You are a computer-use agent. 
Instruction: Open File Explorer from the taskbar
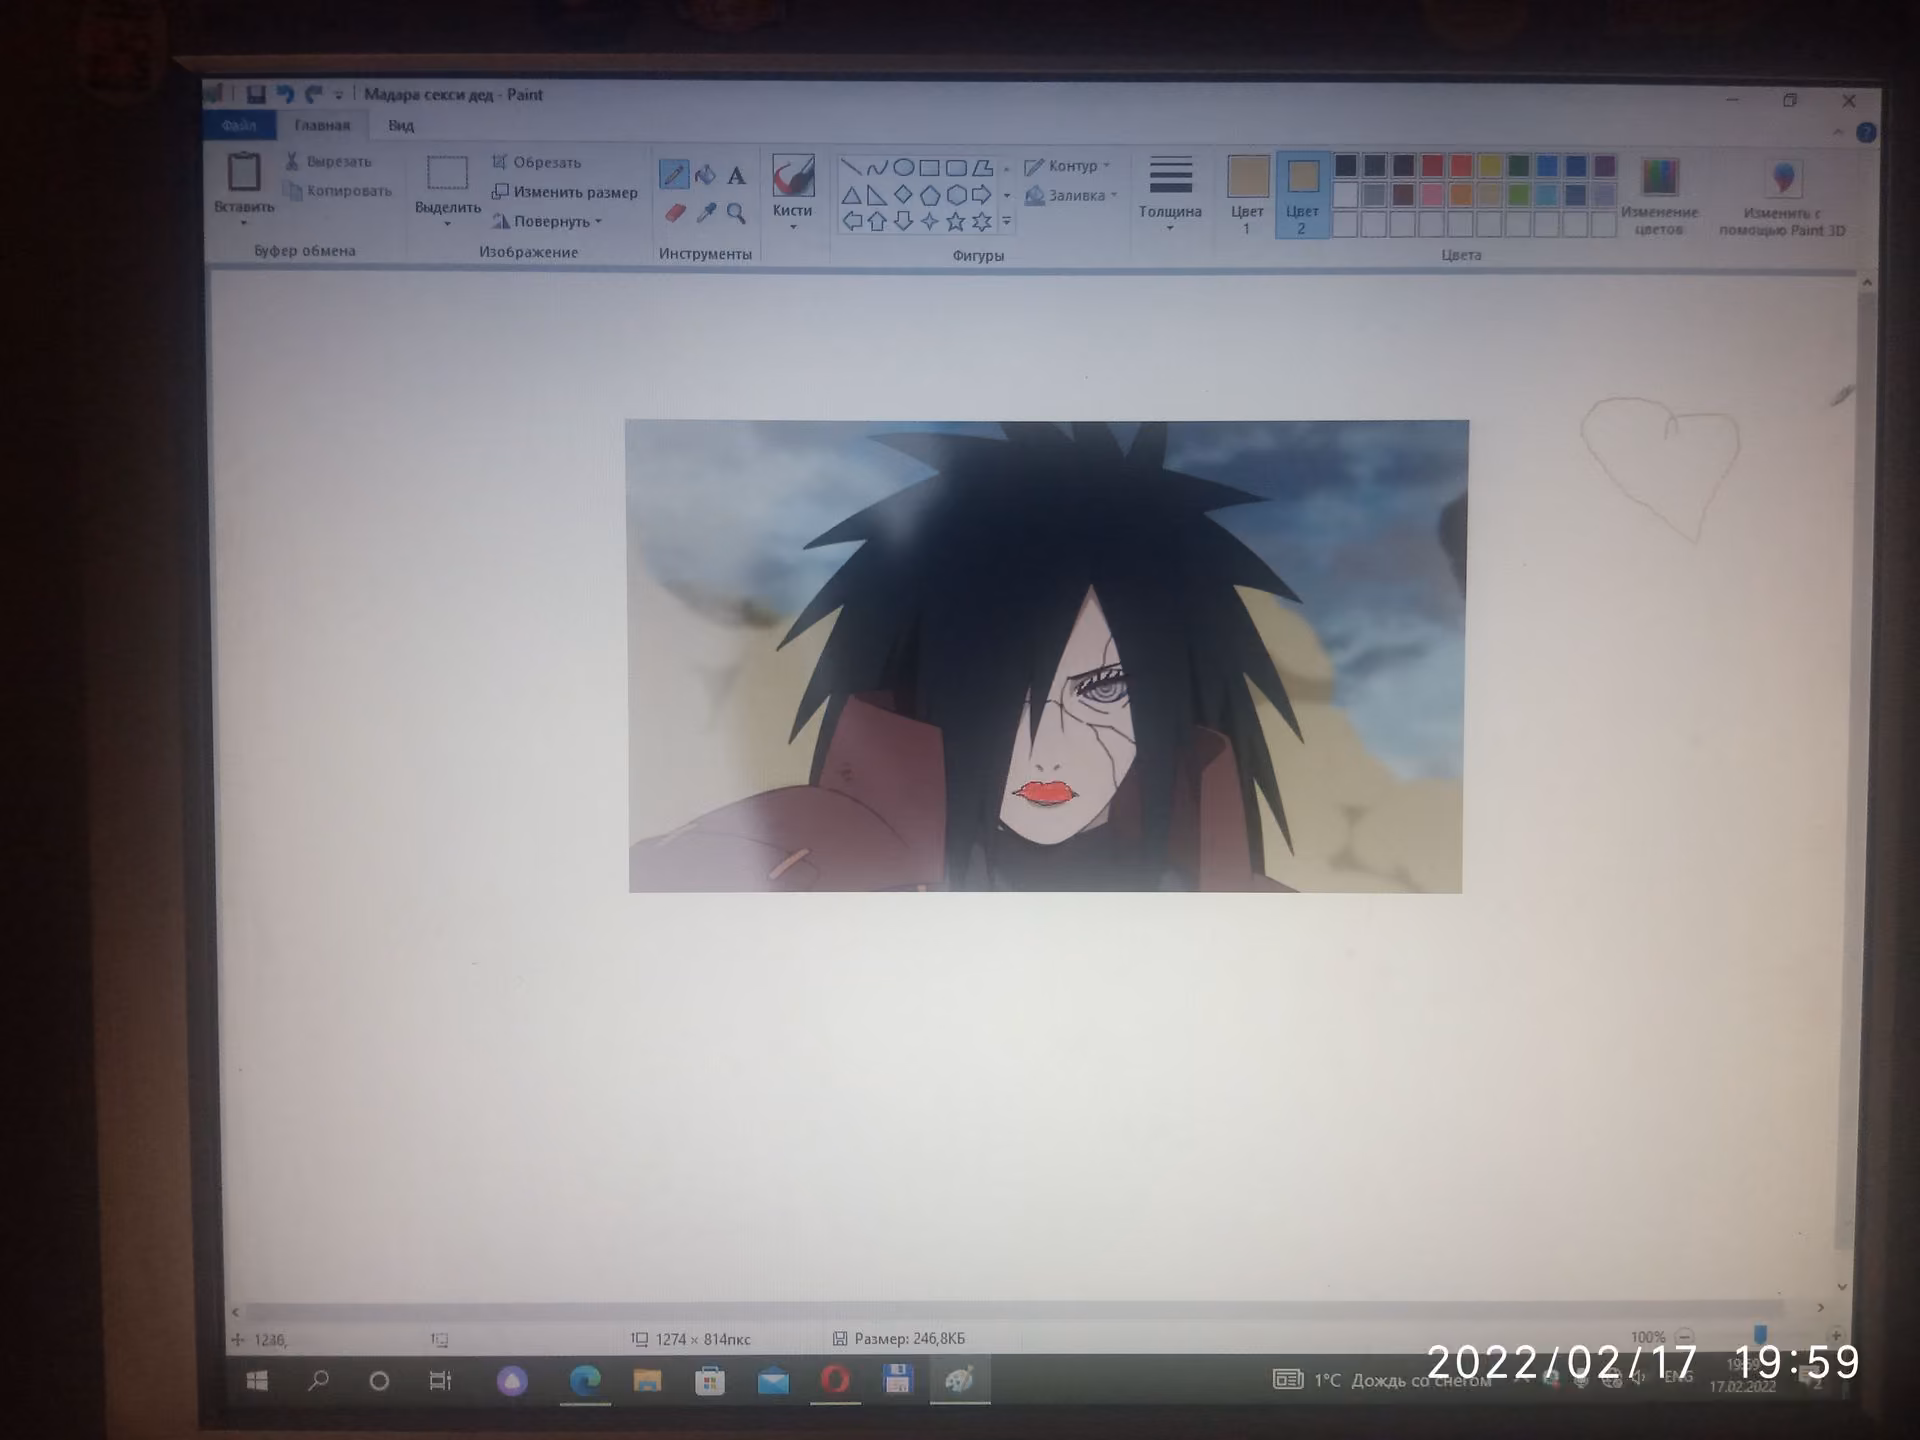coord(647,1381)
